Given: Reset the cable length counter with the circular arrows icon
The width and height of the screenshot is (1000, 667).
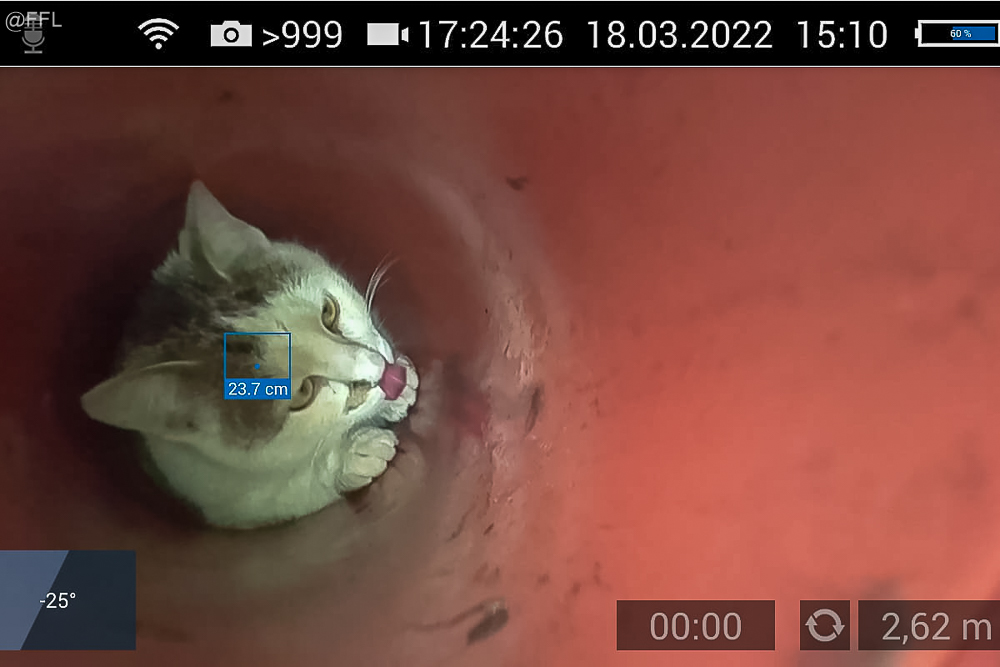Looking at the screenshot, I should pos(825,626).
